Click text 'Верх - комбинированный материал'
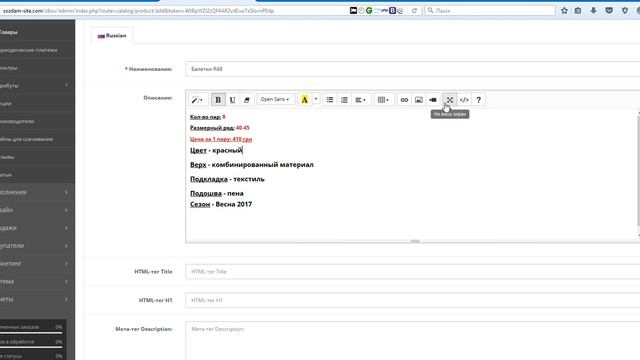Image resolution: width=640 pixels, height=360 pixels. [x=252, y=164]
